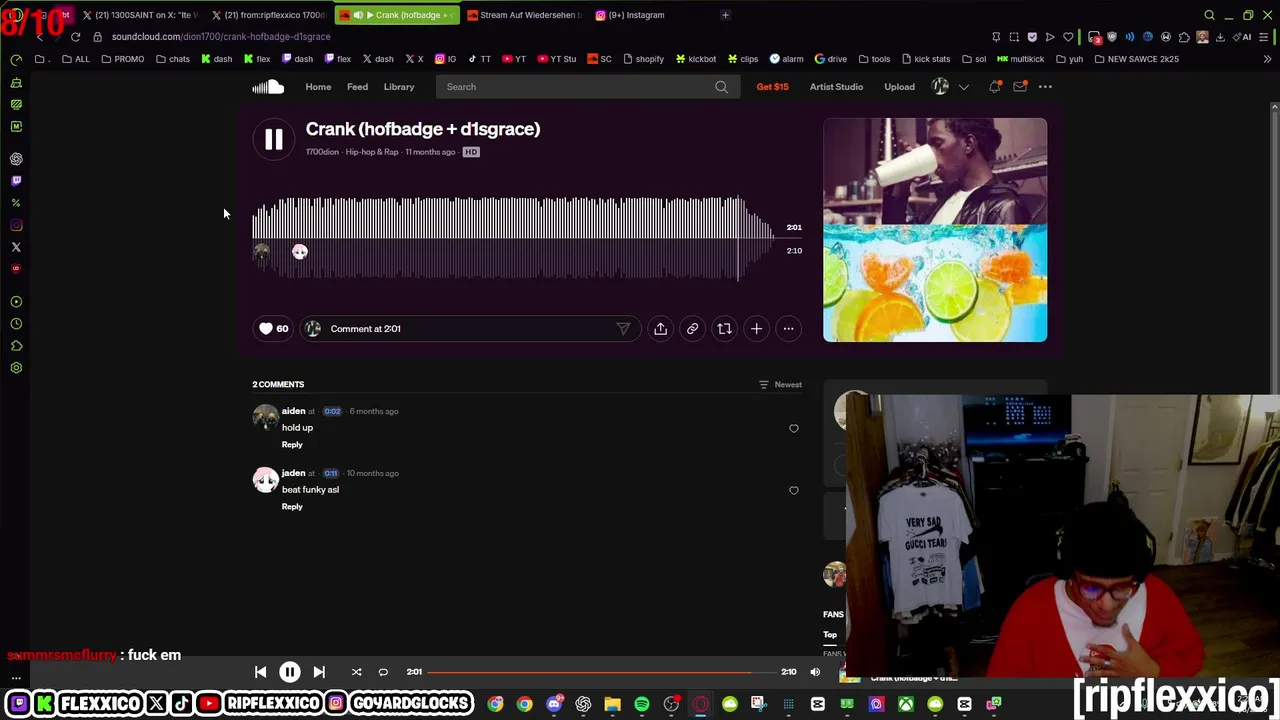1280x720 pixels.
Task: Open aiden's profile from the comment username
Action: [293, 411]
